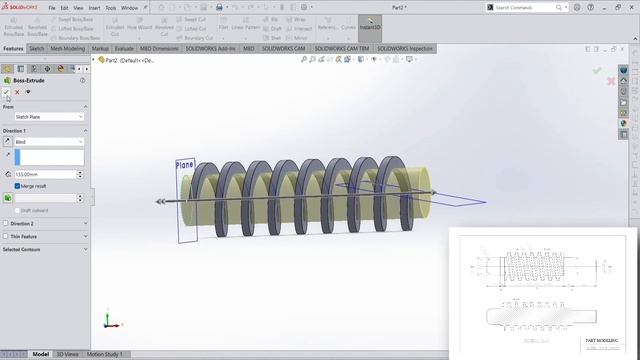
Task: Click the draft angle spinner arrows
Action: point(80,198)
